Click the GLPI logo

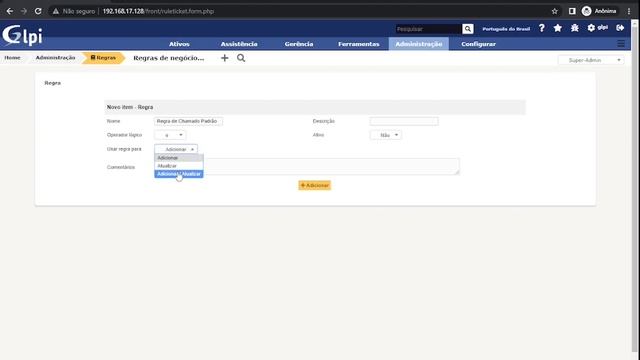pyautogui.click(x=22, y=35)
